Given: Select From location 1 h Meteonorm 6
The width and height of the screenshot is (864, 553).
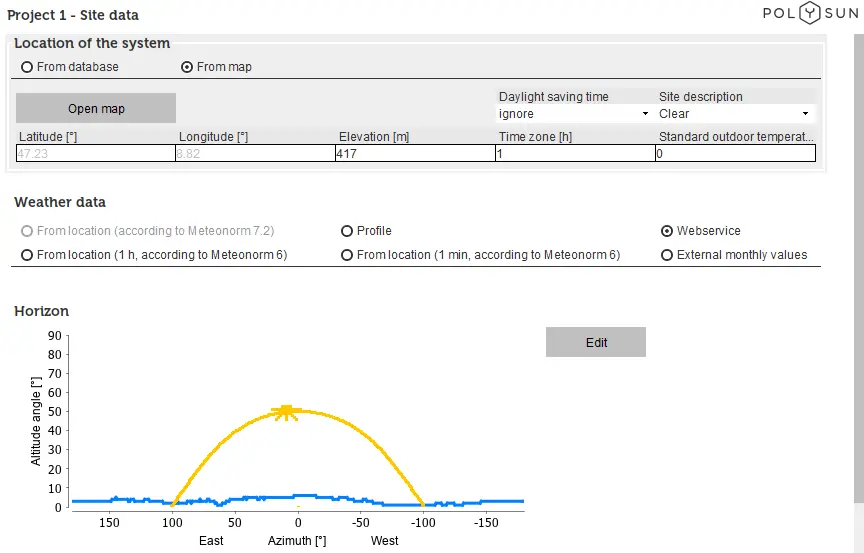Looking at the screenshot, I should coord(27,255).
